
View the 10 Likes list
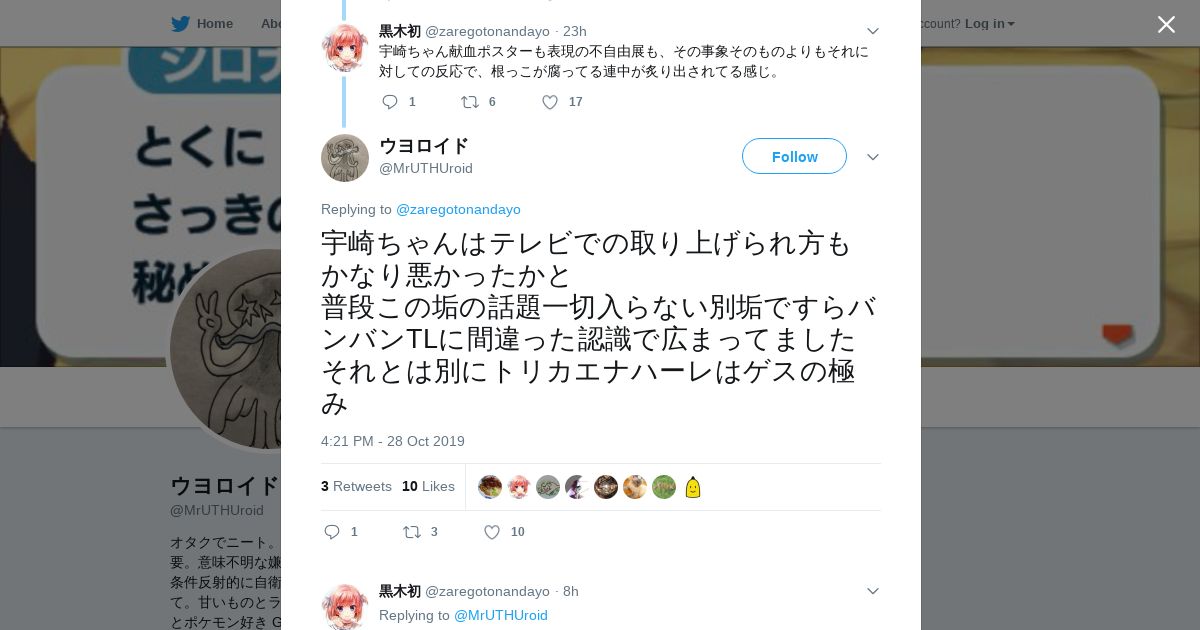428,486
